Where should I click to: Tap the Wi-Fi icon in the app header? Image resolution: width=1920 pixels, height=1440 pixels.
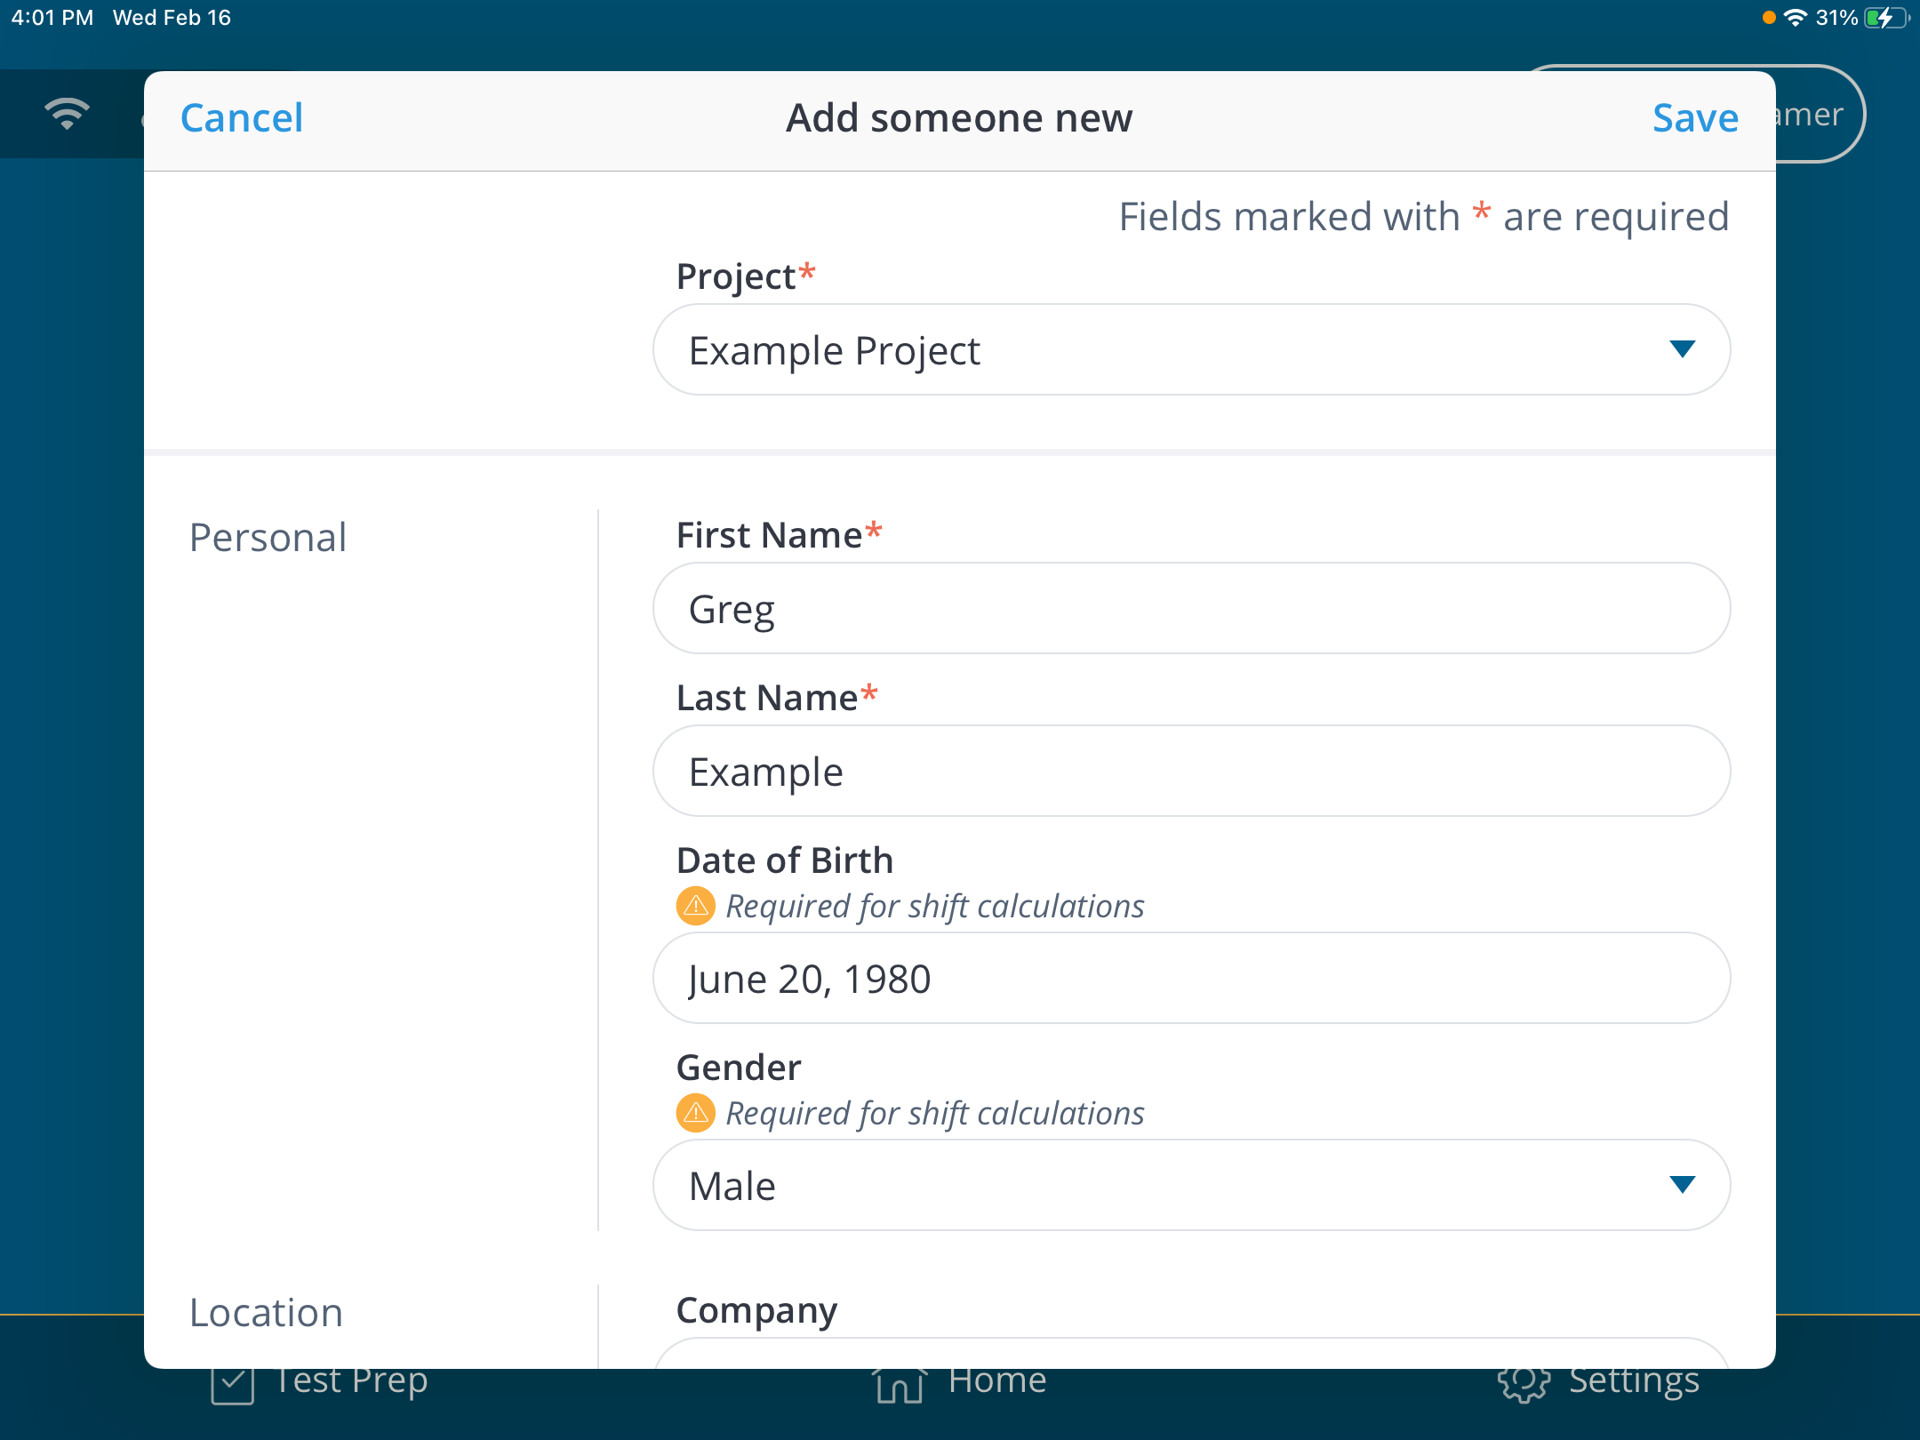tap(67, 113)
